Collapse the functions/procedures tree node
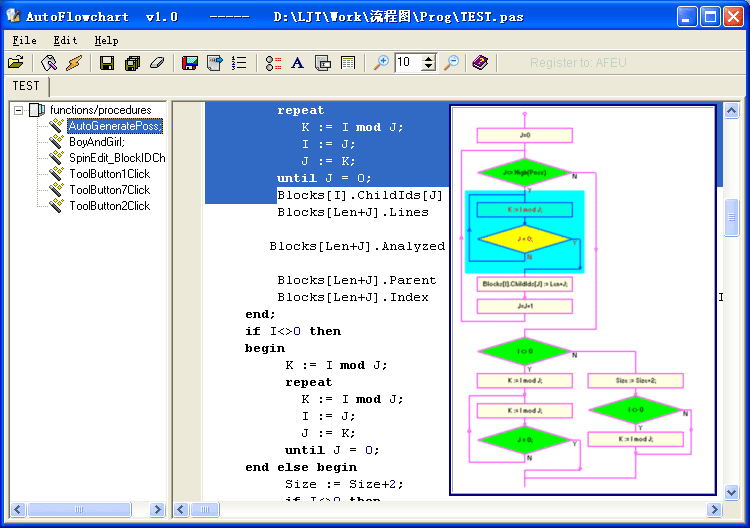The image size is (750, 528). tap(18, 110)
